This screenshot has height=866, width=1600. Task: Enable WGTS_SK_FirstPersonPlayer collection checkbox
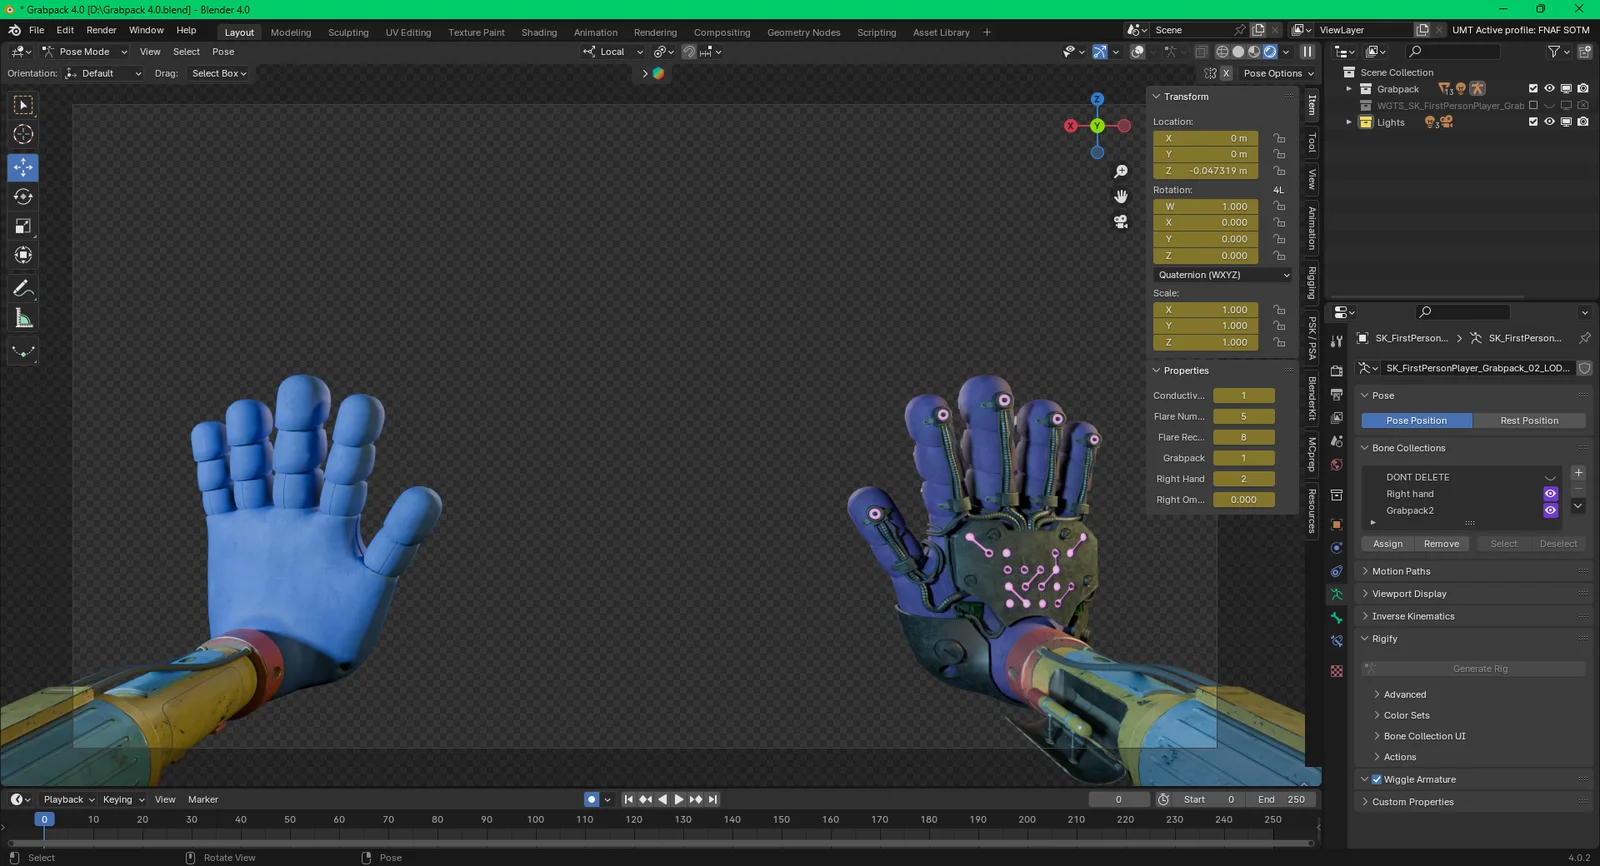tap(1533, 105)
